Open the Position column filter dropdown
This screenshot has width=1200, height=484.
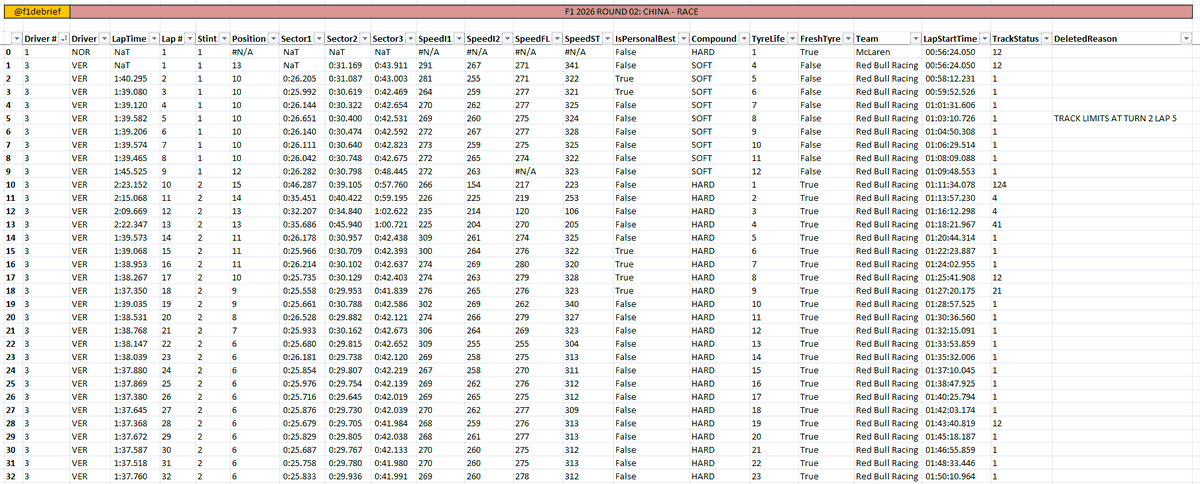(x=273, y=38)
